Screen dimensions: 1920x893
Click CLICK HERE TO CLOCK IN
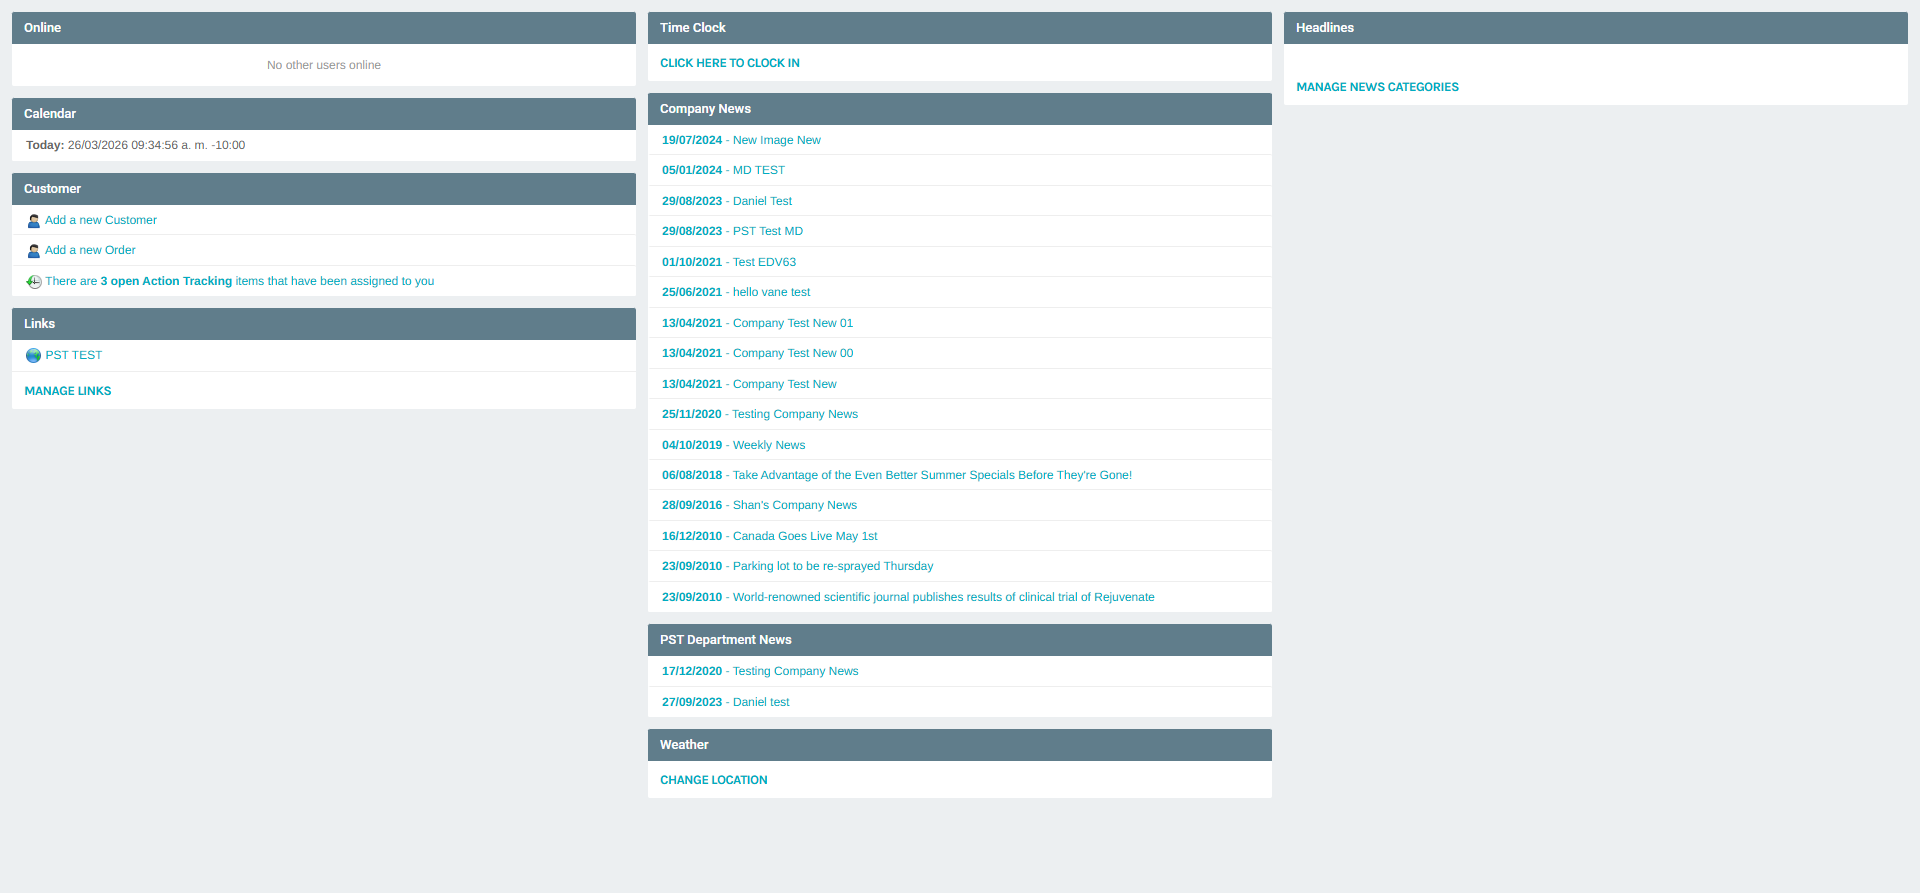tap(730, 63)
